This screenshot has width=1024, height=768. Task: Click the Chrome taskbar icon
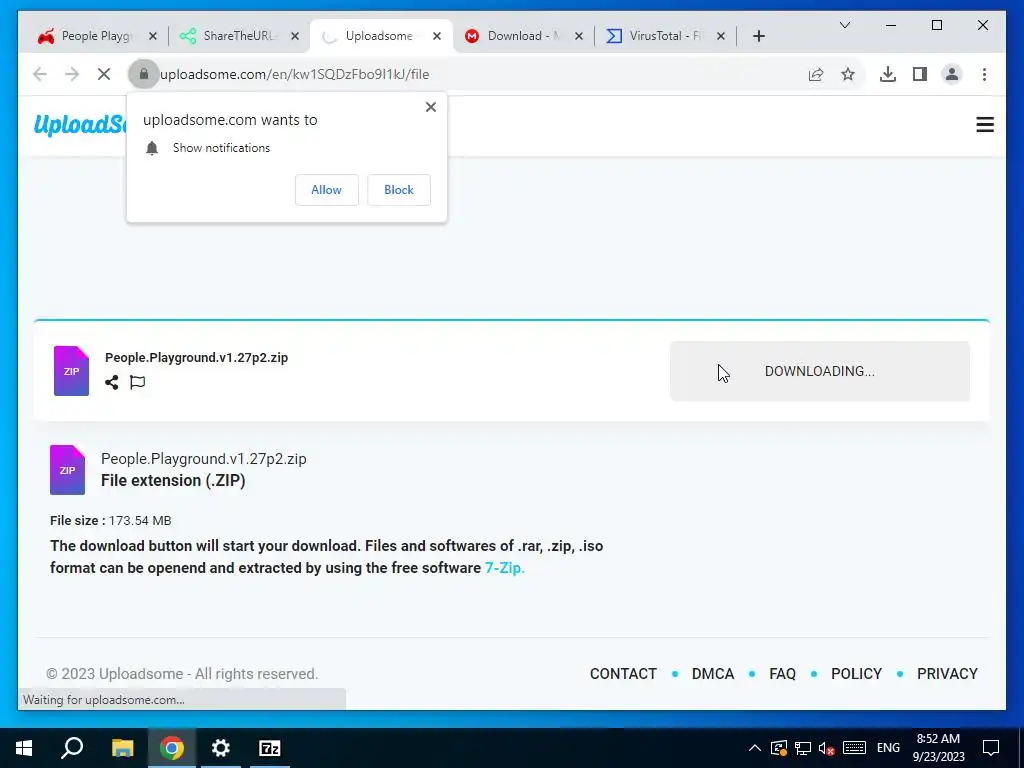(172, 748)
